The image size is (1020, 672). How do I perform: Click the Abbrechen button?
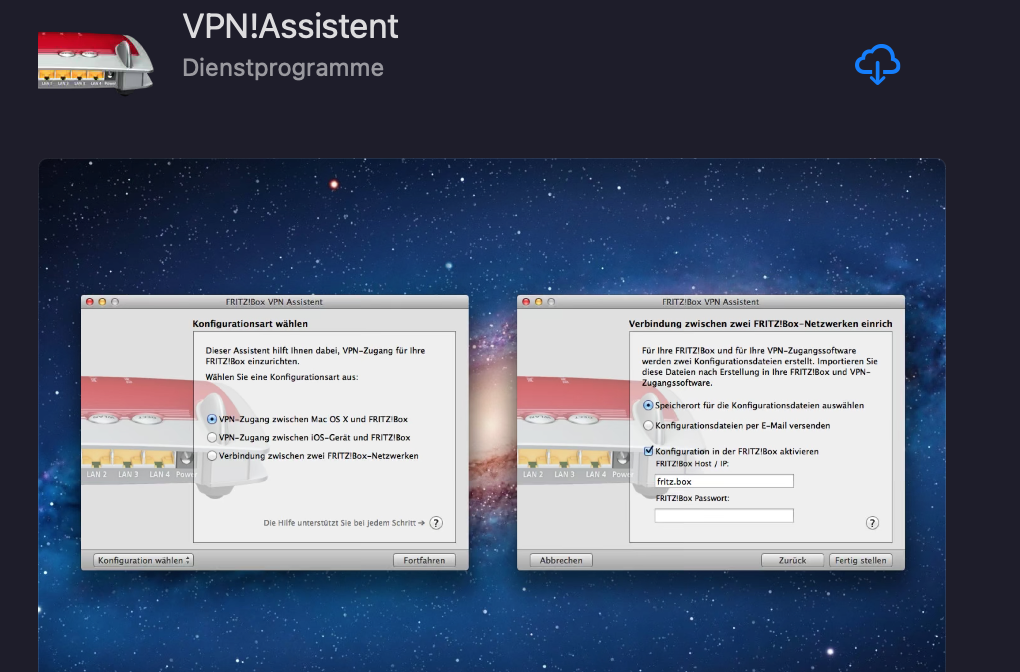coord(561,560)
